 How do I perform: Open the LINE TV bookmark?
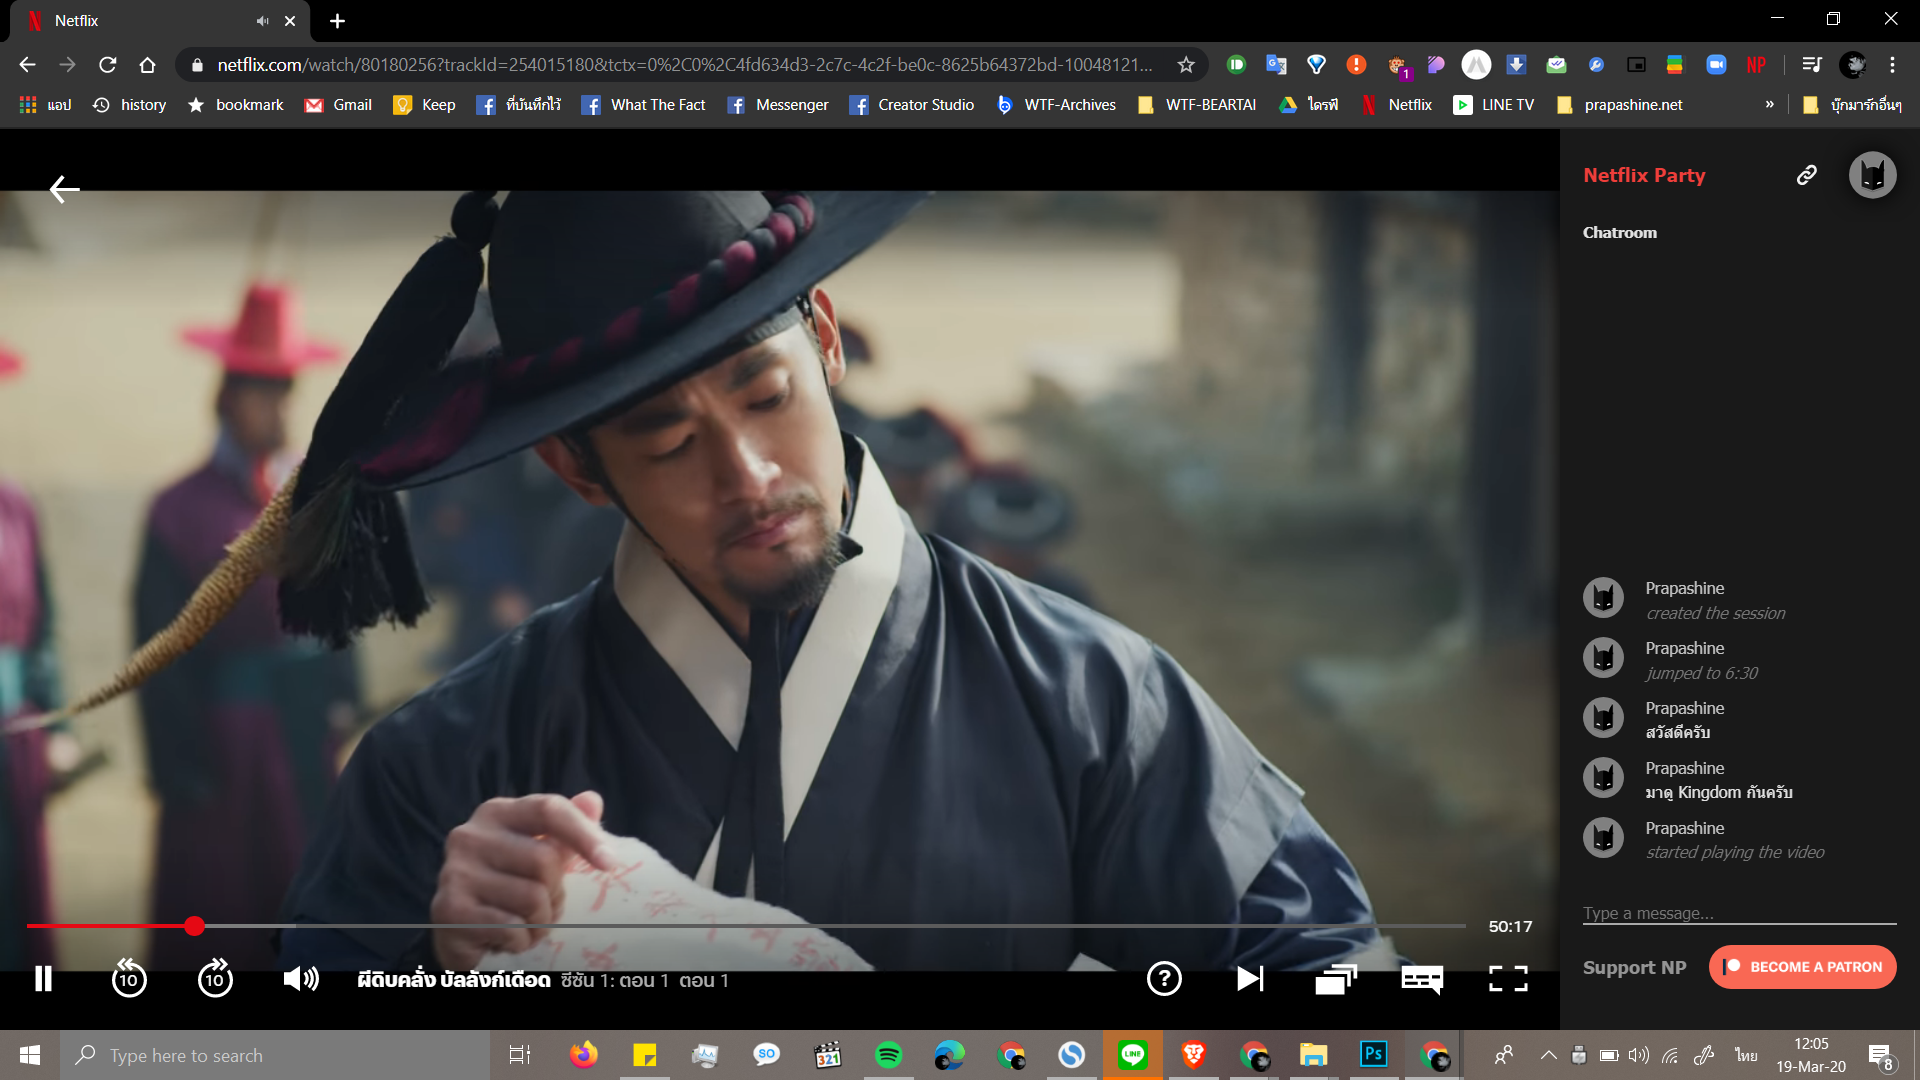(x=1493, y=105)
